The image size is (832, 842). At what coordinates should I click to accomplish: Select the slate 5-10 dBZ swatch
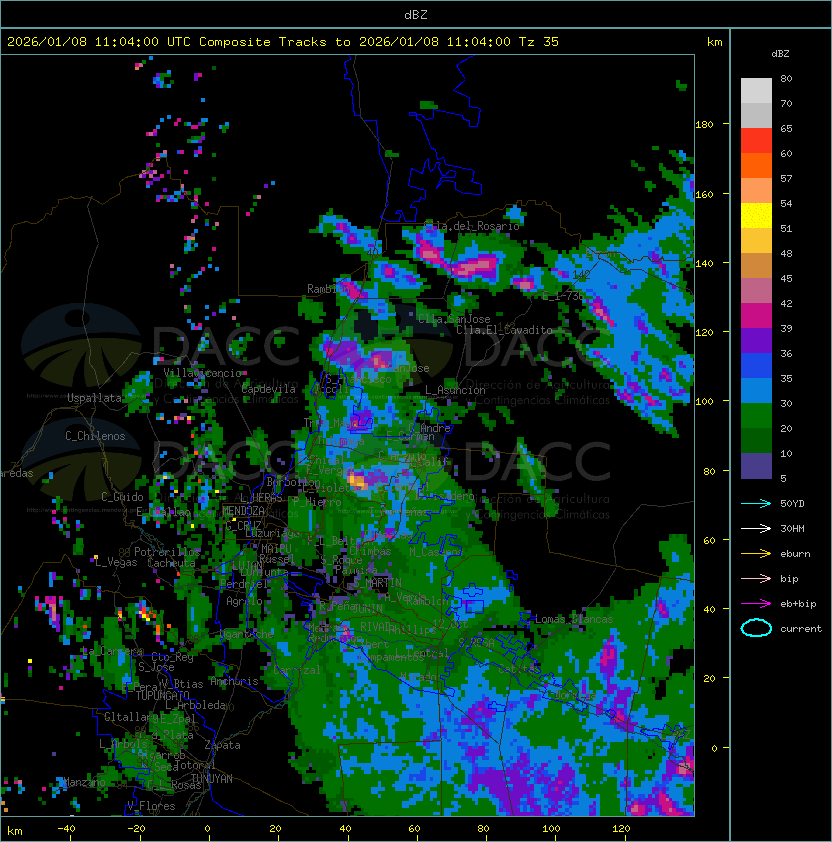pos(756,466)
